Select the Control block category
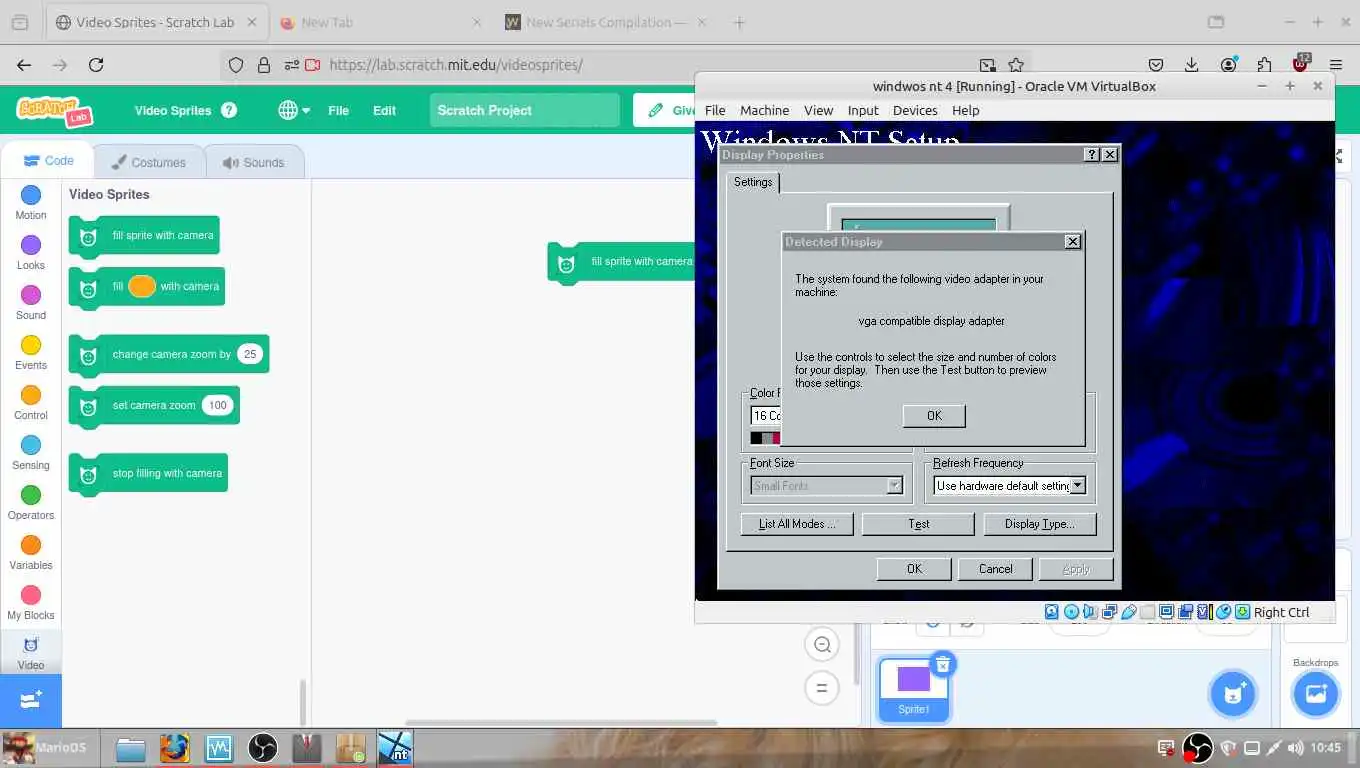This screenshot has width=1360, height=768. coord(31,403)
